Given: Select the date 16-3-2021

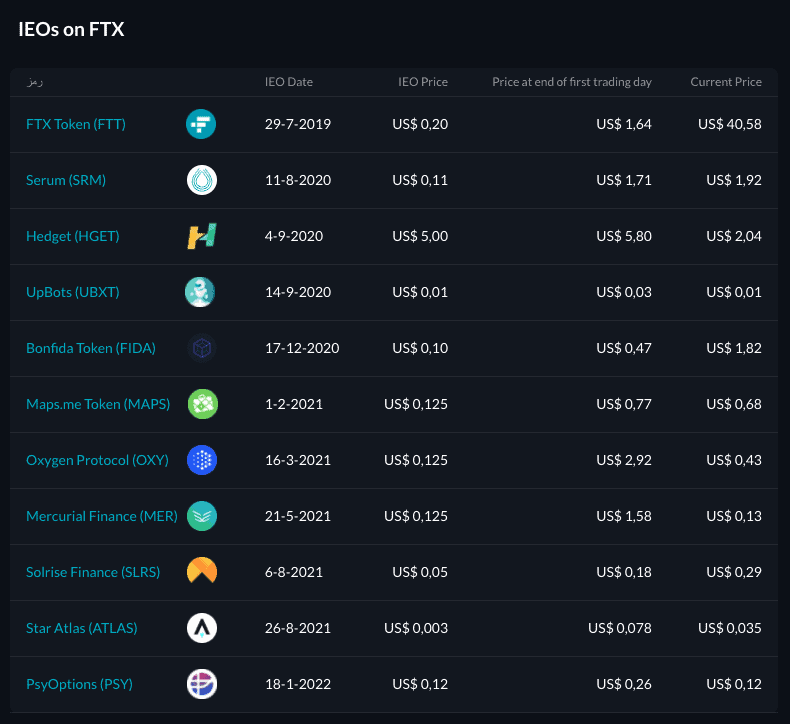Looking at the screenshot, I should click(298, 459).
